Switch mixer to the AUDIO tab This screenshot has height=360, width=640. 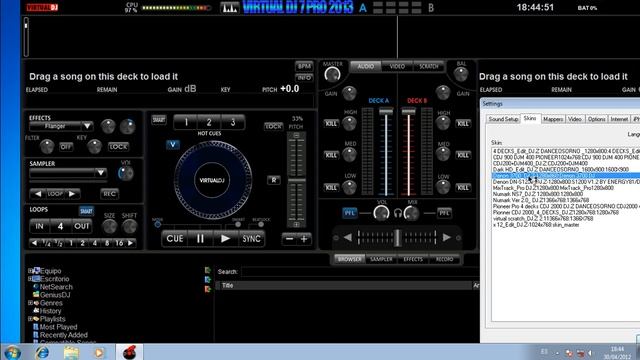click(365, 67)
